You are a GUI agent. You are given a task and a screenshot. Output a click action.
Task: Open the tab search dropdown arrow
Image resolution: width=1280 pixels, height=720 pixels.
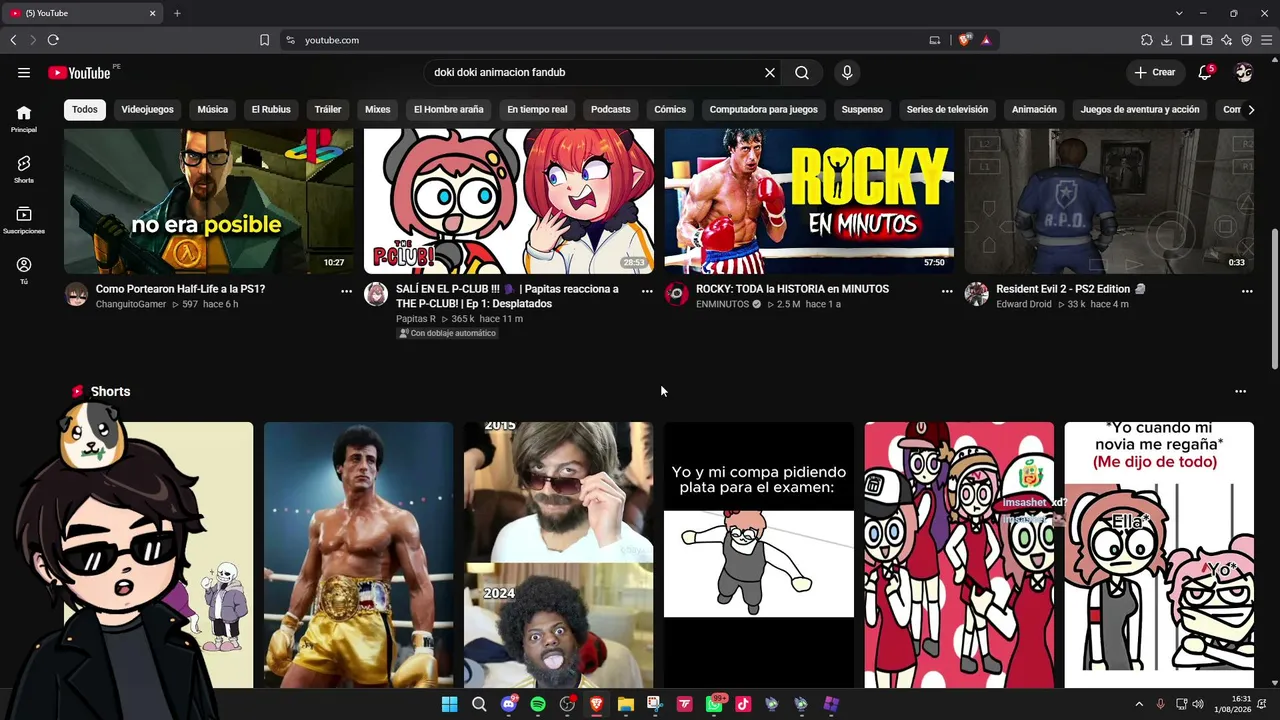point(1179,13)
